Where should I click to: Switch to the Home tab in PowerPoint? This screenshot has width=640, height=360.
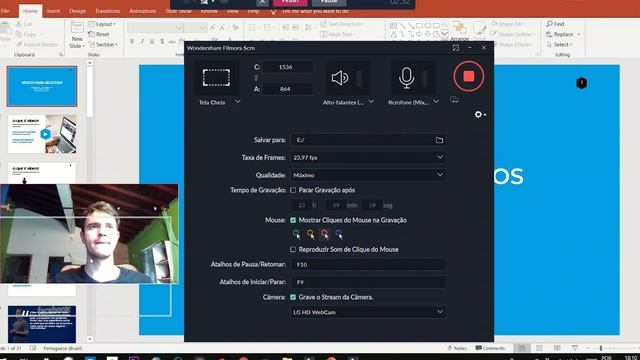coord(30,11)
